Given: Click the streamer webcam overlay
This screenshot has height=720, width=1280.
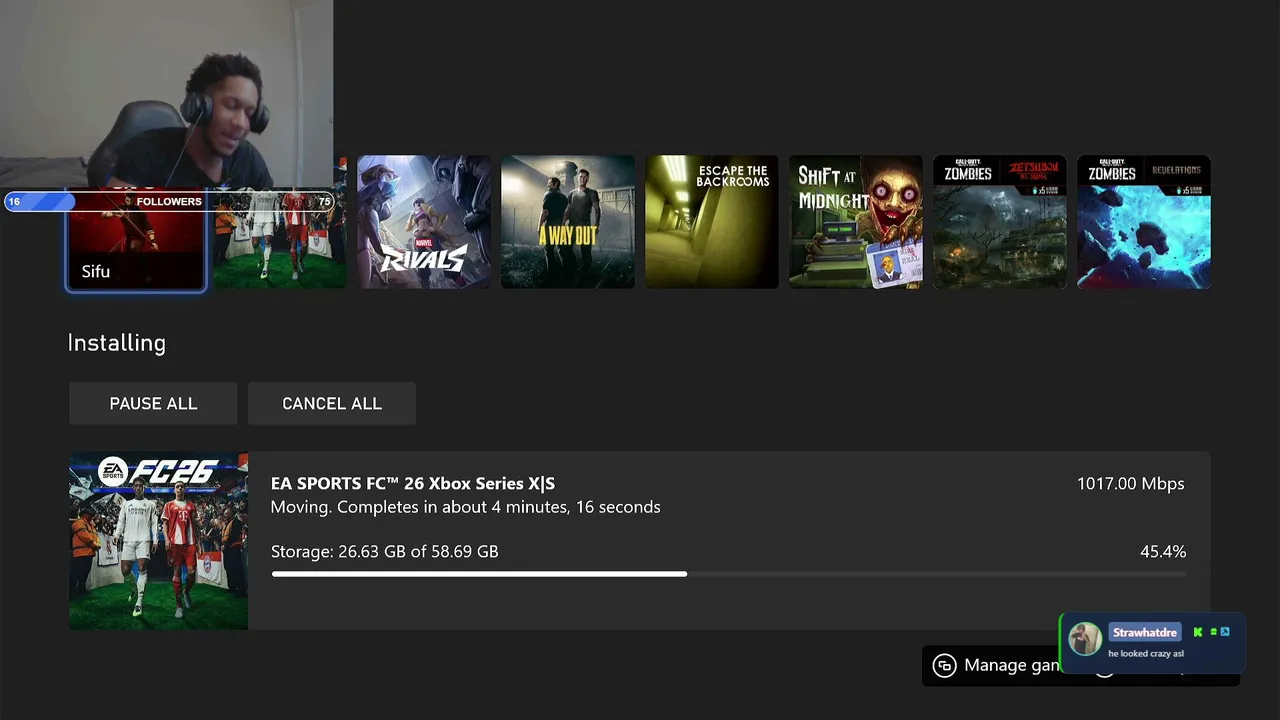Looking at the screenshot, I should (166, 95).
